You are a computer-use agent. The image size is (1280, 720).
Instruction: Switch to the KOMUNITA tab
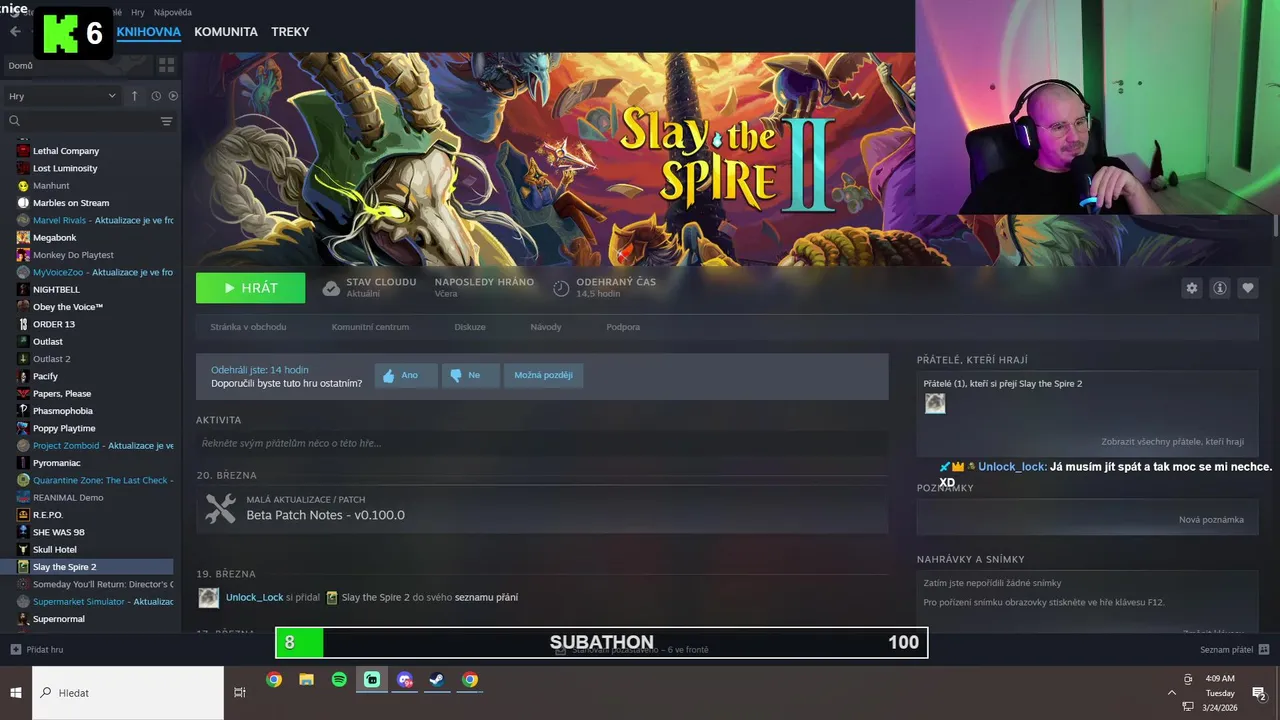[226, 32]
